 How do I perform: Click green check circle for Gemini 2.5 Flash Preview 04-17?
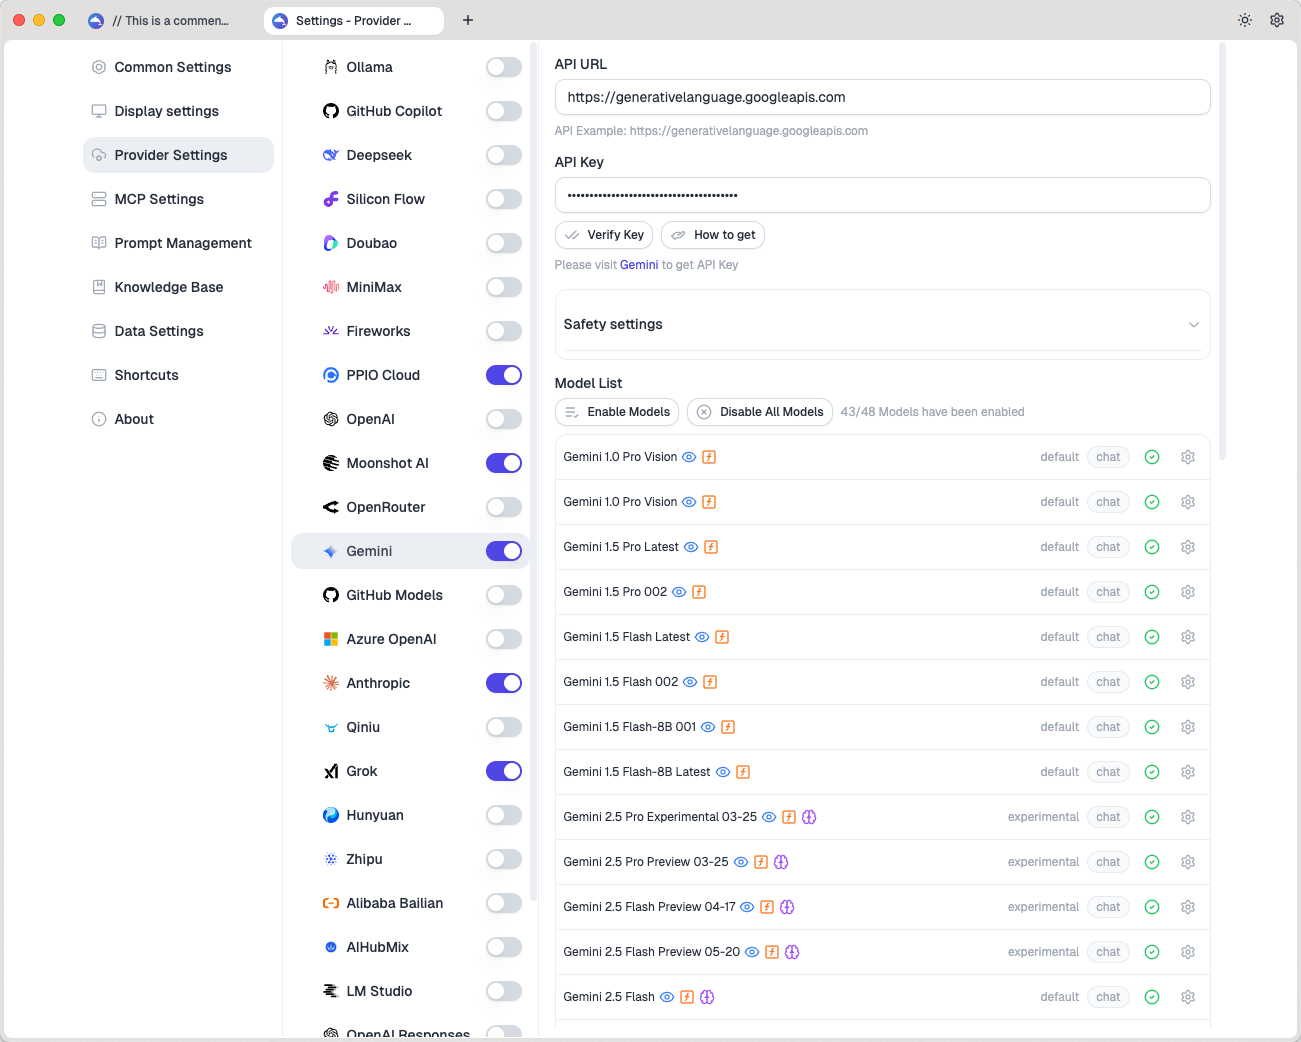tap(1152, 907)
